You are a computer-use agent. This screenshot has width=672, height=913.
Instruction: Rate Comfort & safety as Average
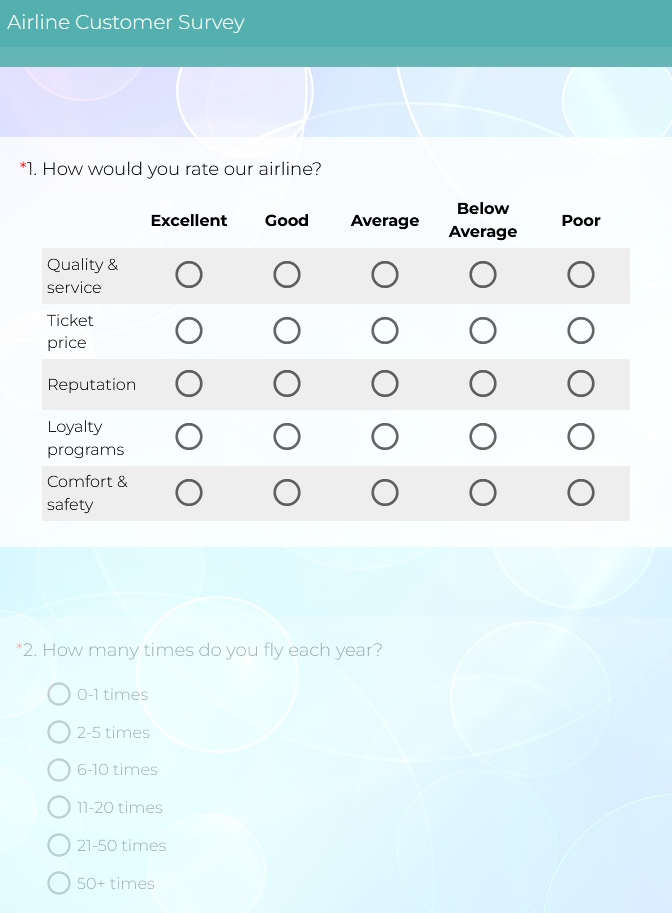pyautogui.click(x=385, y=493)
